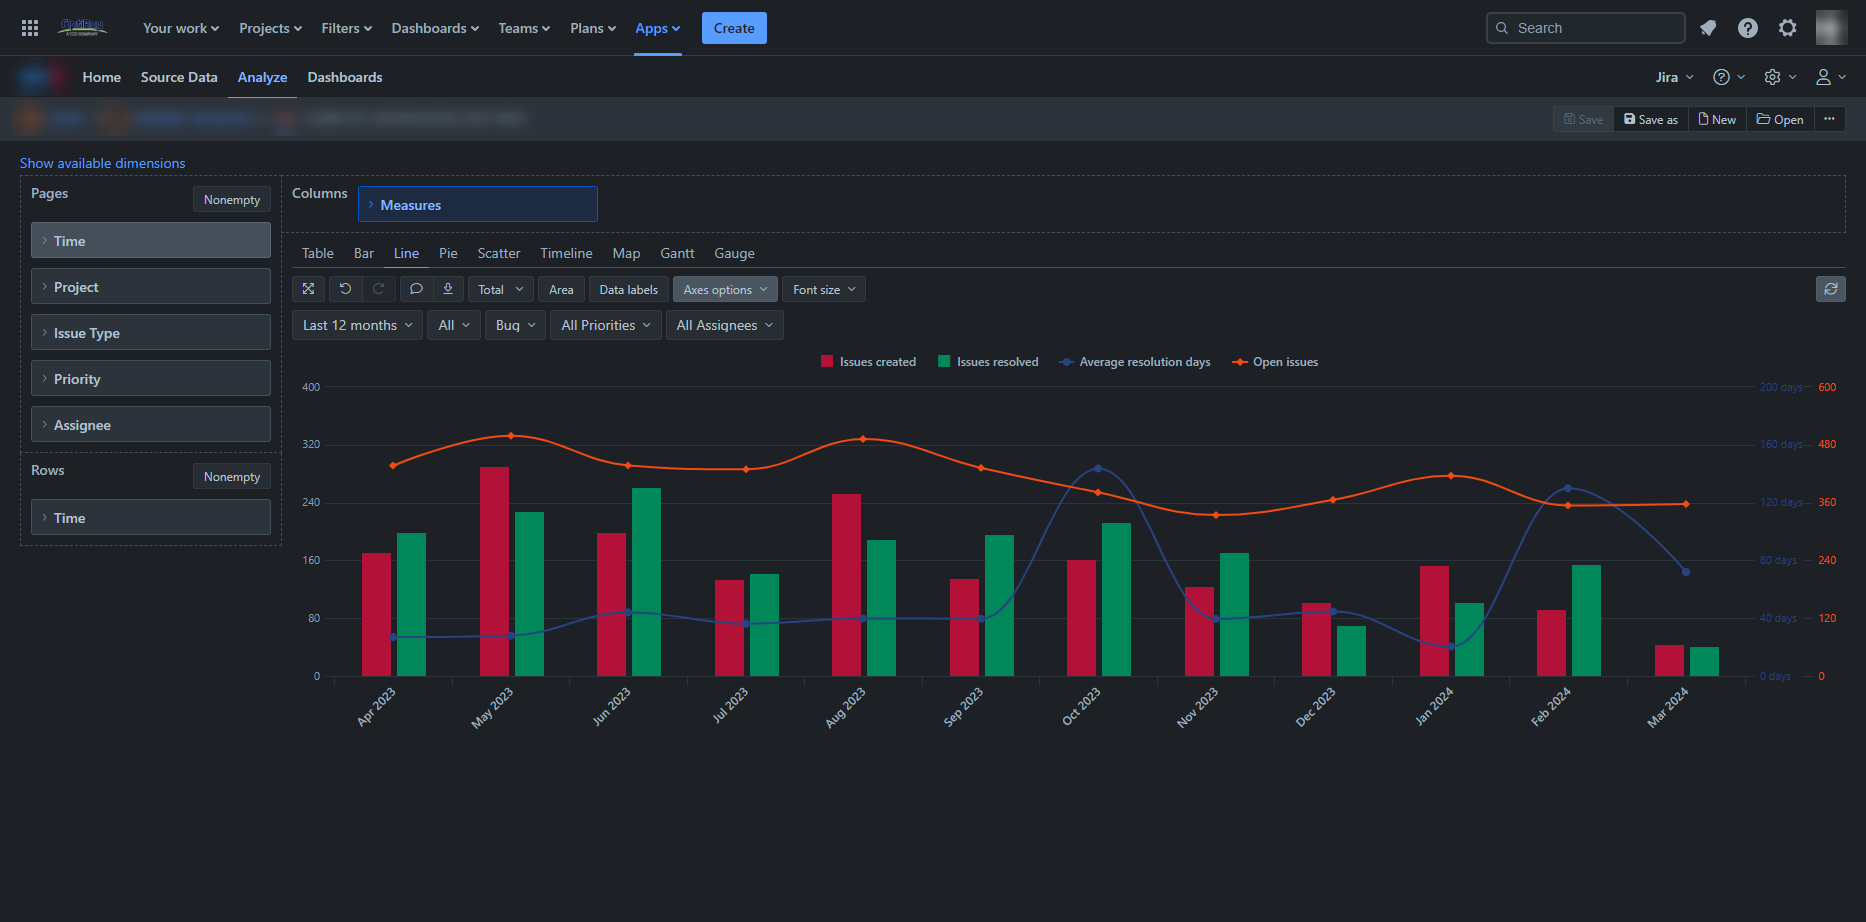
Task: Open Jira notifications icon
Action: [1708, 28]
